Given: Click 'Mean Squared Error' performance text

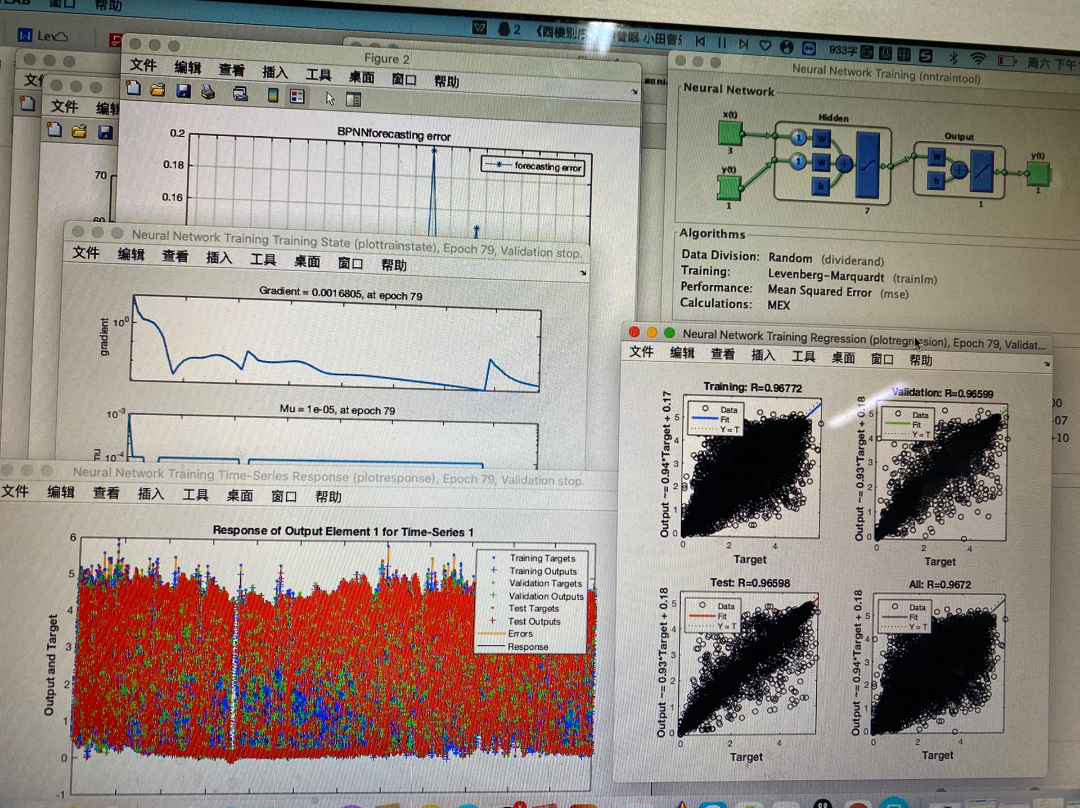Looking at the screenshot, I should click(x=820, y=291).
